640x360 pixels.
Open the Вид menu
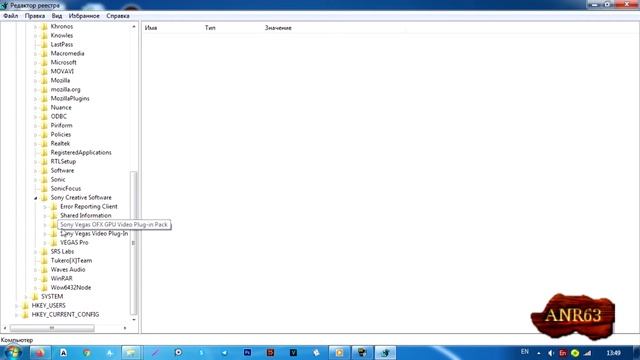click(x=57, y=16)
